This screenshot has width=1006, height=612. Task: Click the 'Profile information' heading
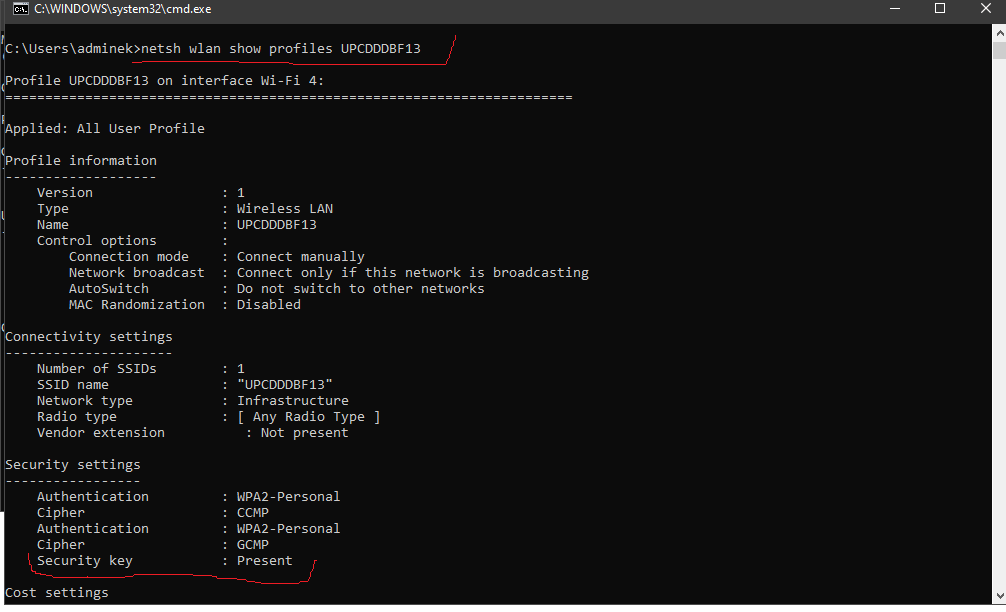[x=81, y=160]
